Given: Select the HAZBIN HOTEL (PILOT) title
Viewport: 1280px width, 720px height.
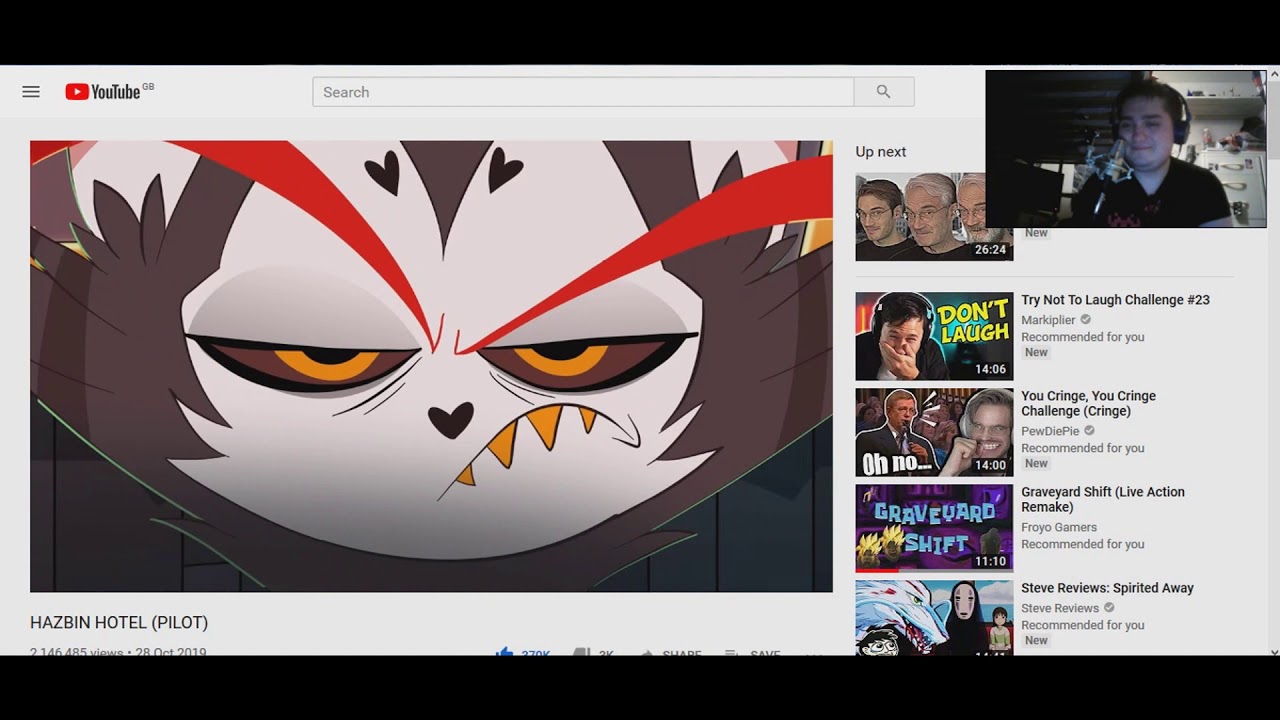Looking at the screenshot, I should pos(119,622).
